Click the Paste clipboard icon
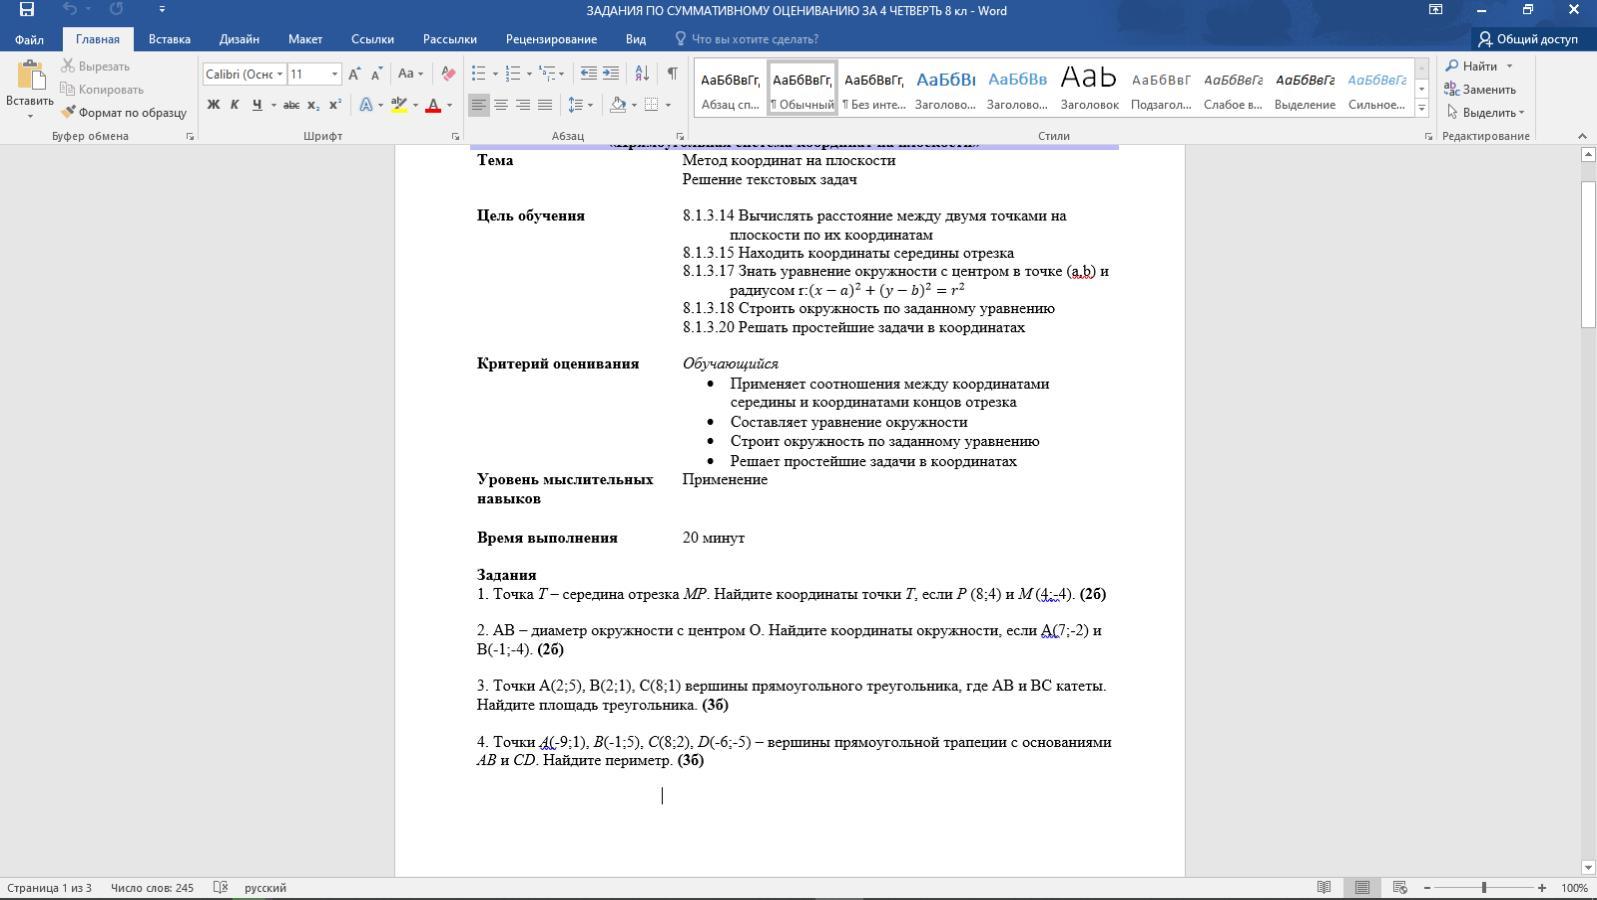 (30, 76)
